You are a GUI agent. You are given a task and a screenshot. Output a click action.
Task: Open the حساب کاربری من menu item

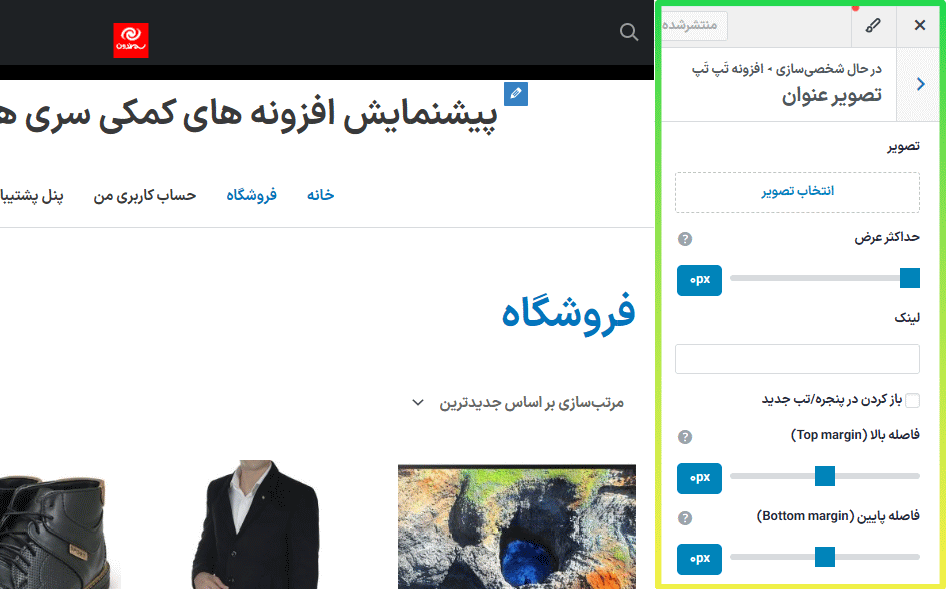144,195
